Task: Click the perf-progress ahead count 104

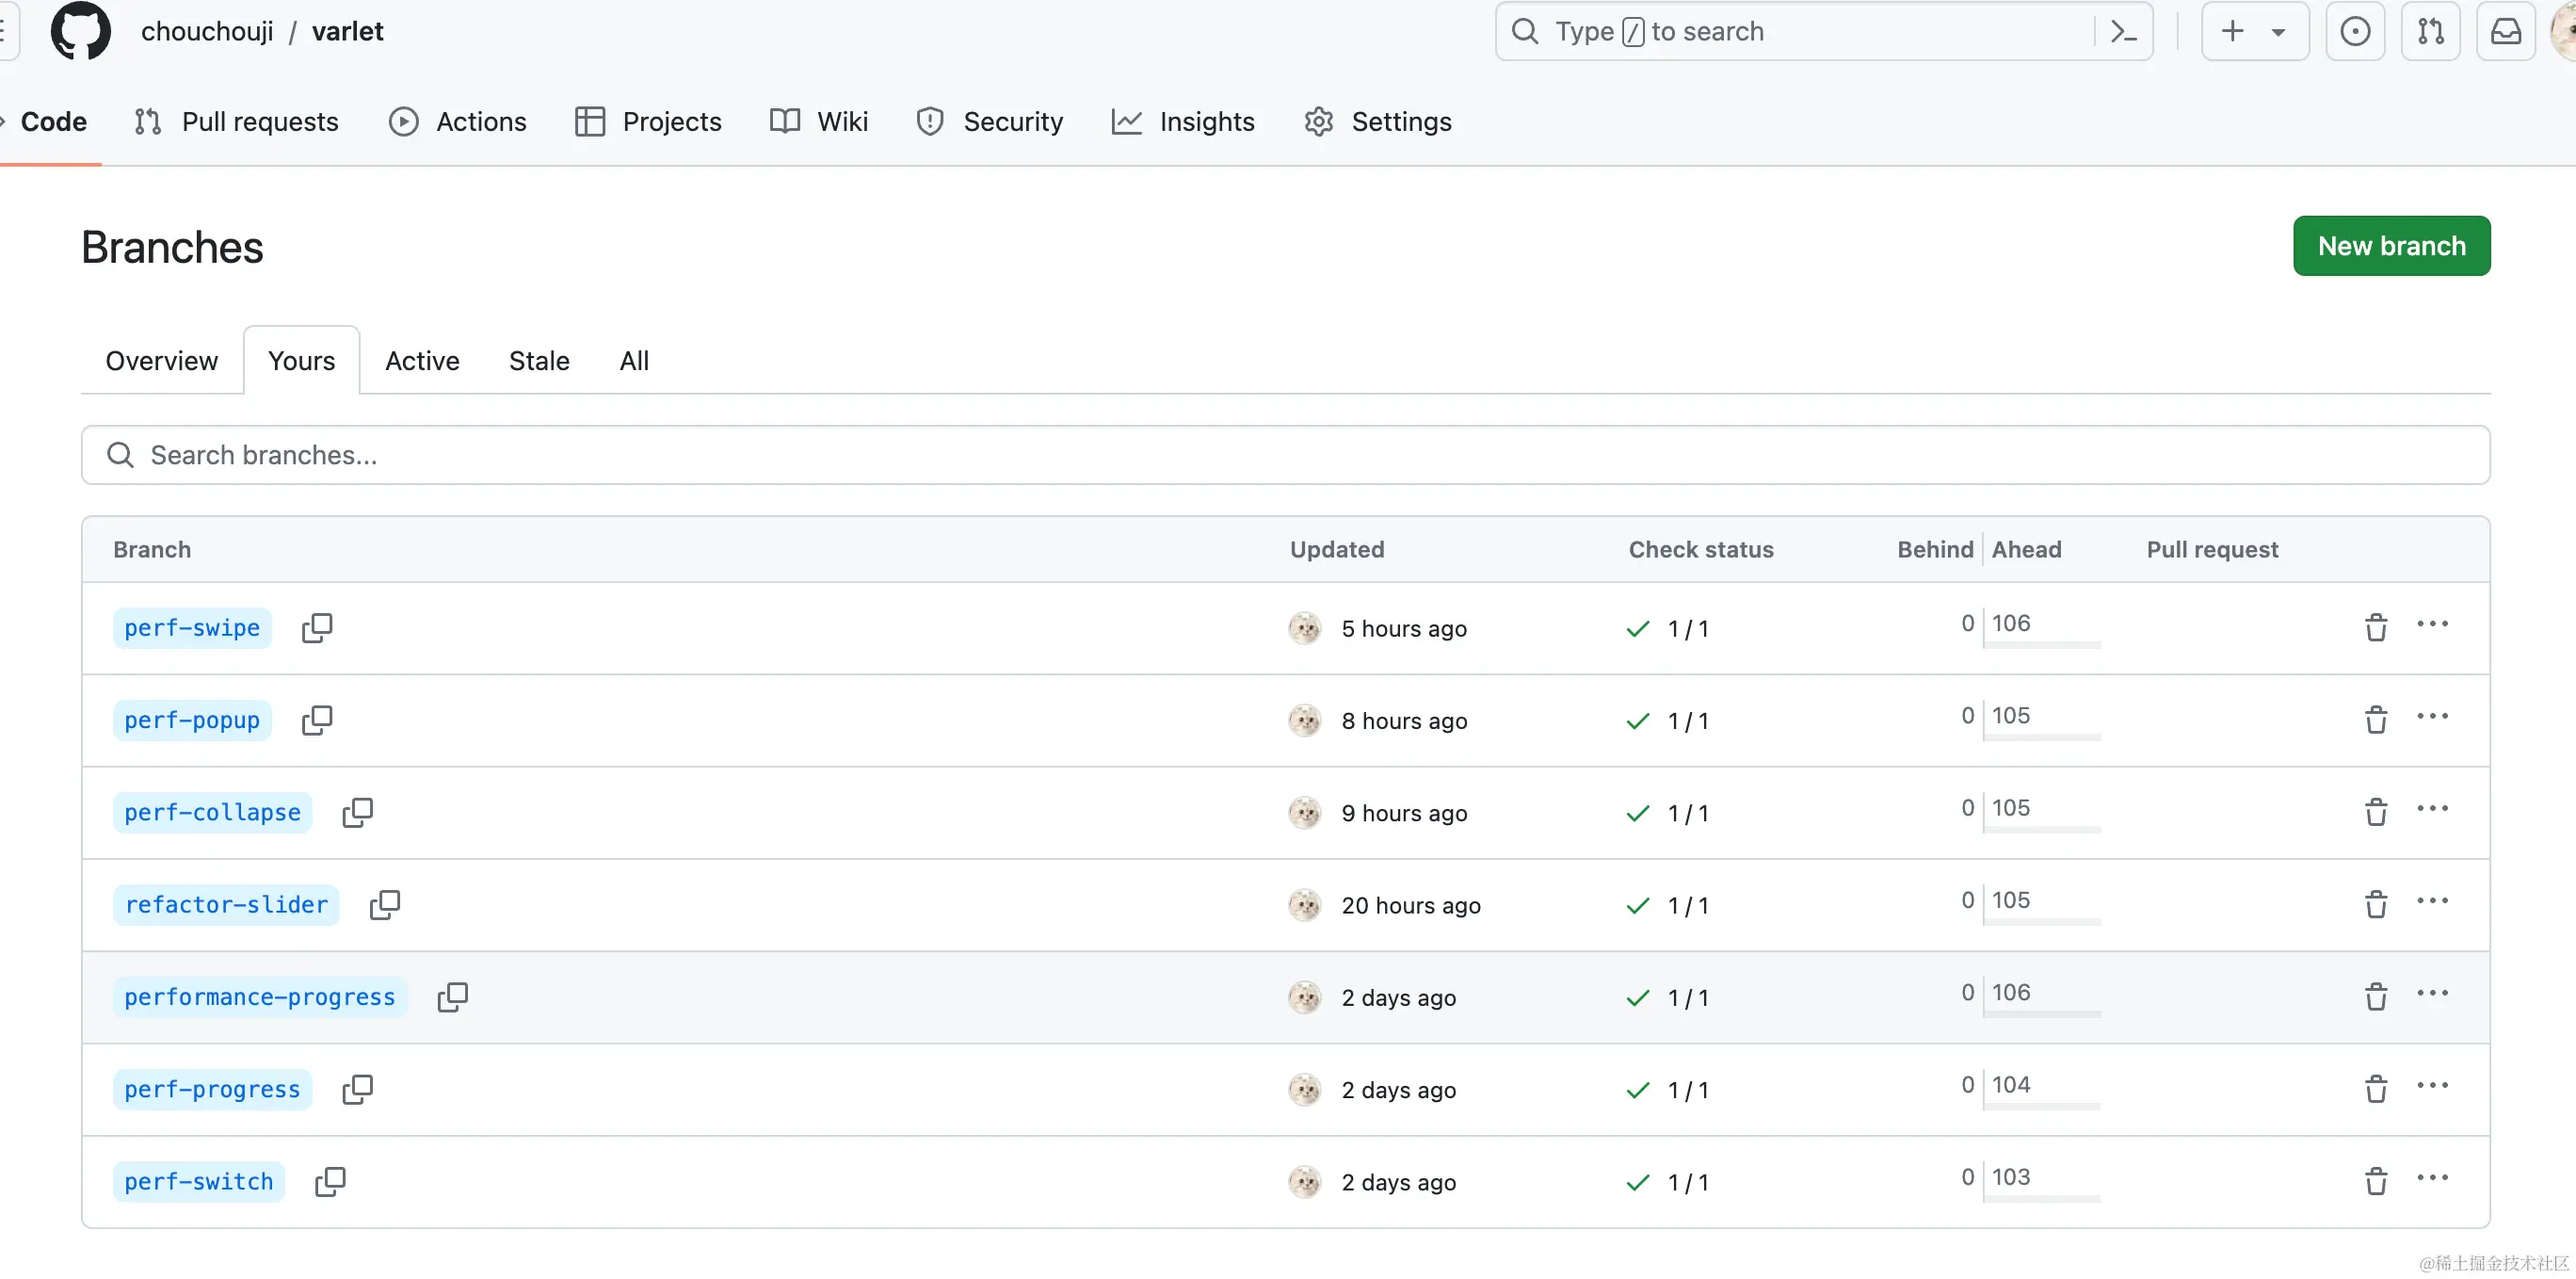Action: 2011,1085
